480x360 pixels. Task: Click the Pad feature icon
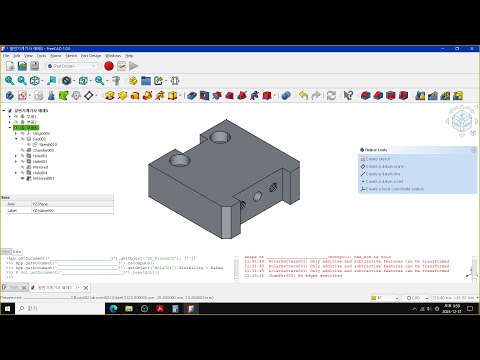[110, 96]
